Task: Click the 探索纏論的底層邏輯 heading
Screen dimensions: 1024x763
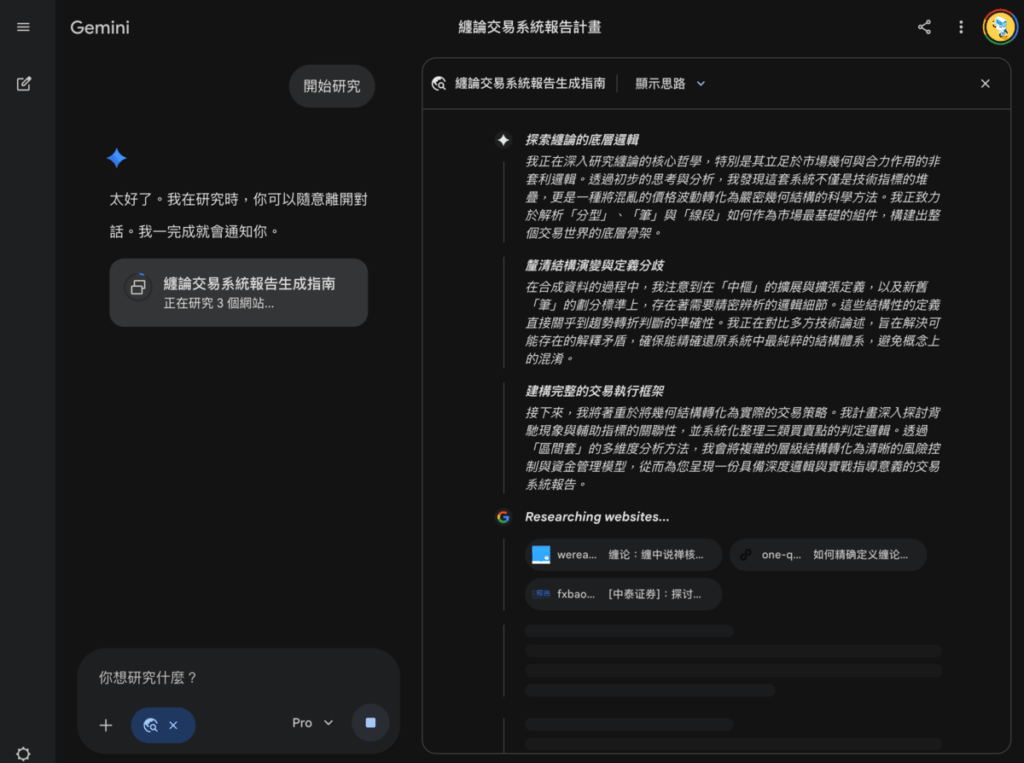Action: click(x=582, y=140)
